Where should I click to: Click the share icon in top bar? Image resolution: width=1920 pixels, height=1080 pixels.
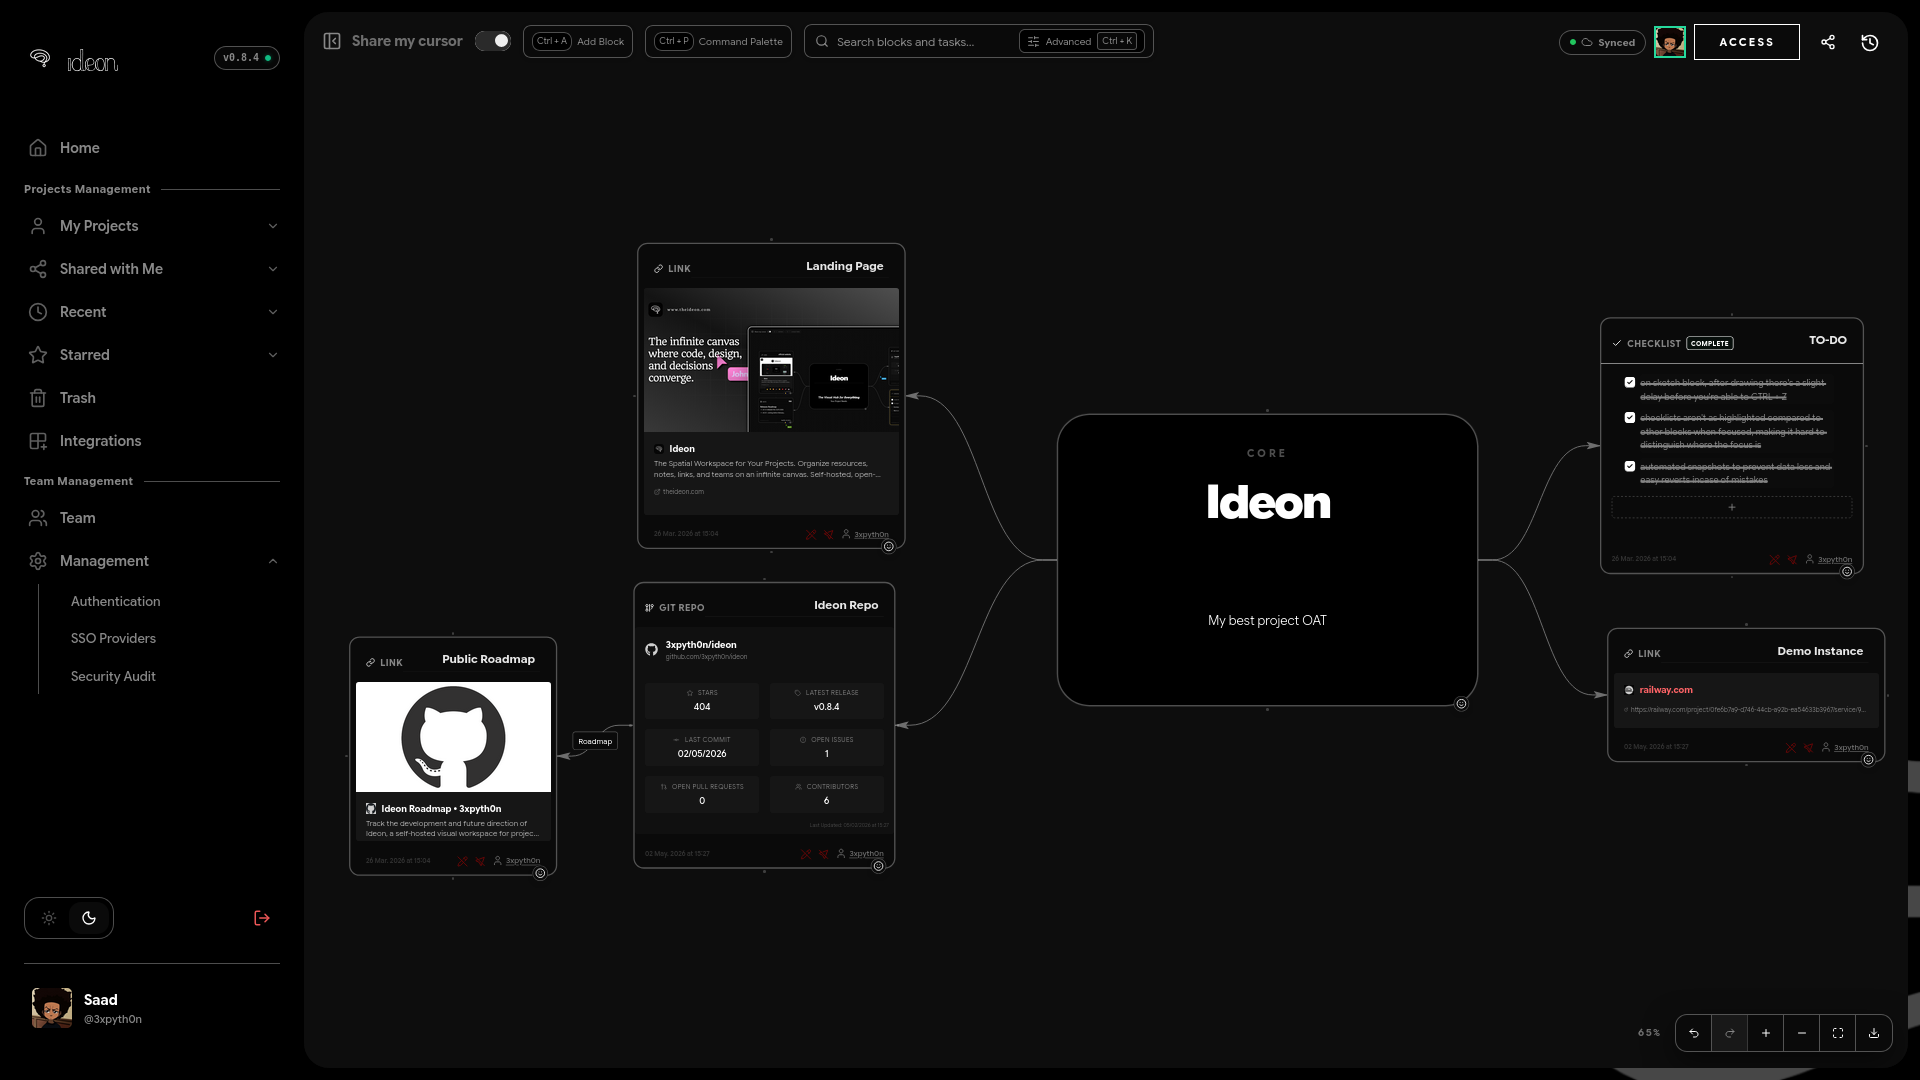pos(1828,42)
